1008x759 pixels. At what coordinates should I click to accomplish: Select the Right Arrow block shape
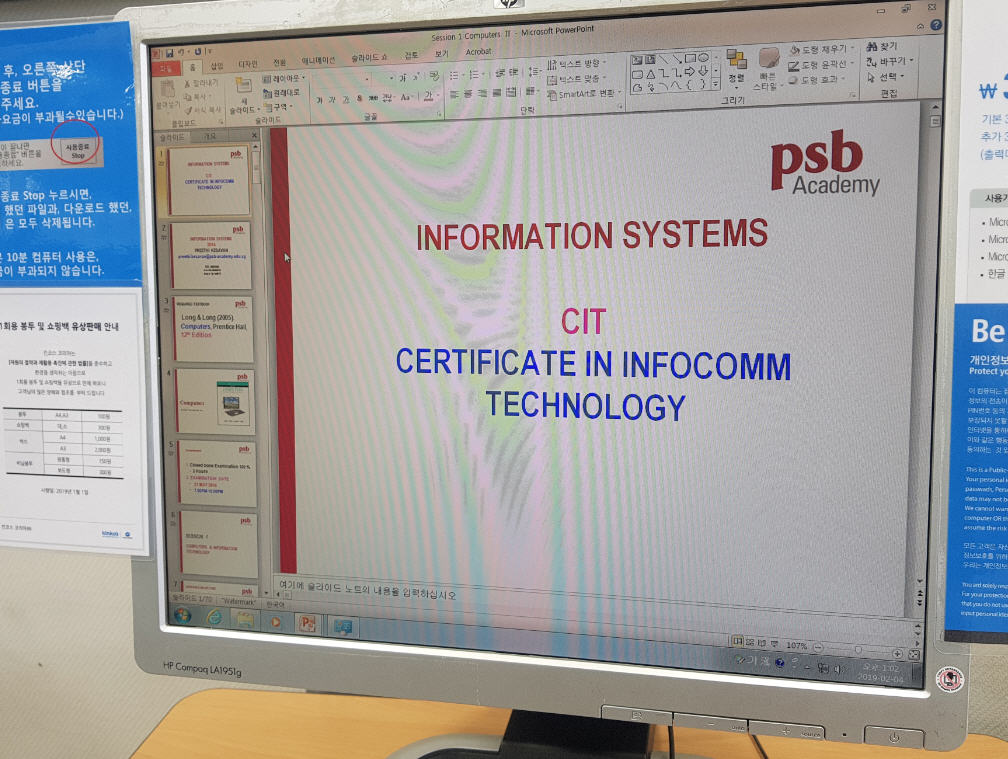[690, 72]
